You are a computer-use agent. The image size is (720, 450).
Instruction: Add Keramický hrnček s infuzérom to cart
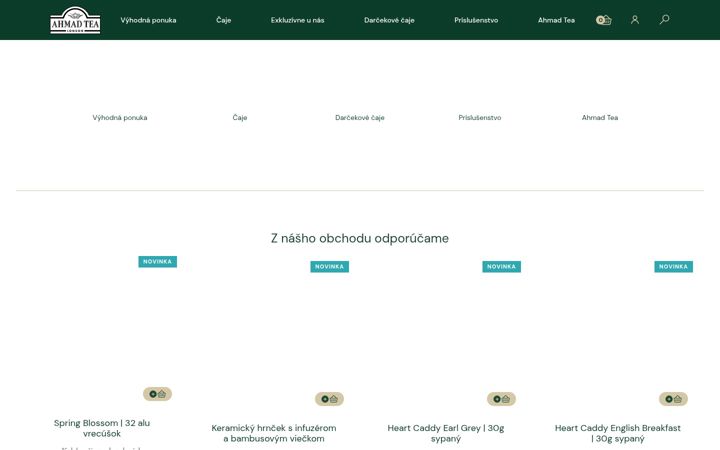coord(329,399)
